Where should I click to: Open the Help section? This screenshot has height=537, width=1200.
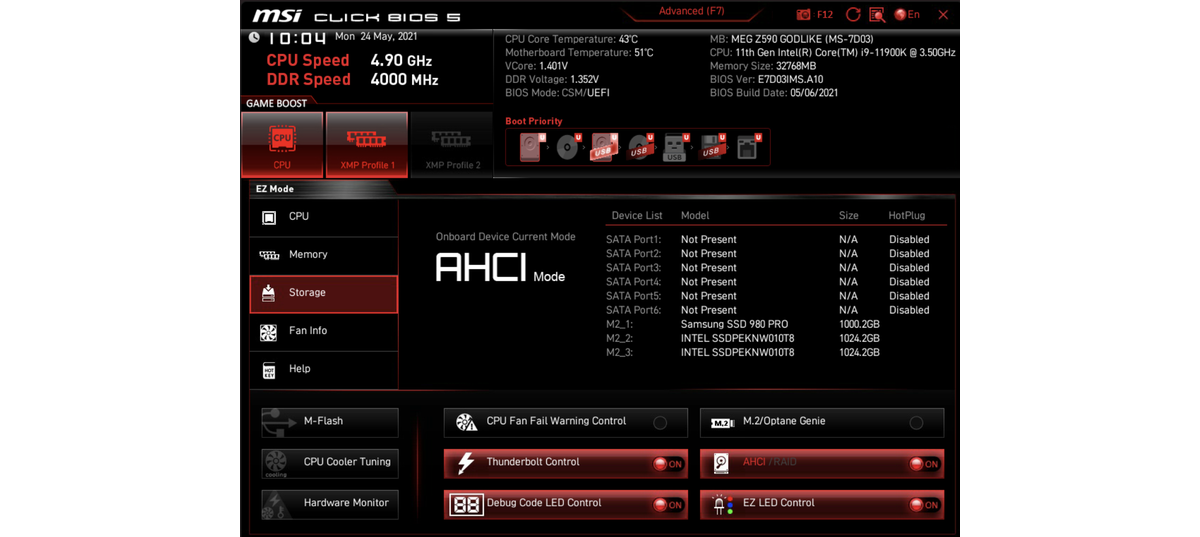tap(323, 369)
